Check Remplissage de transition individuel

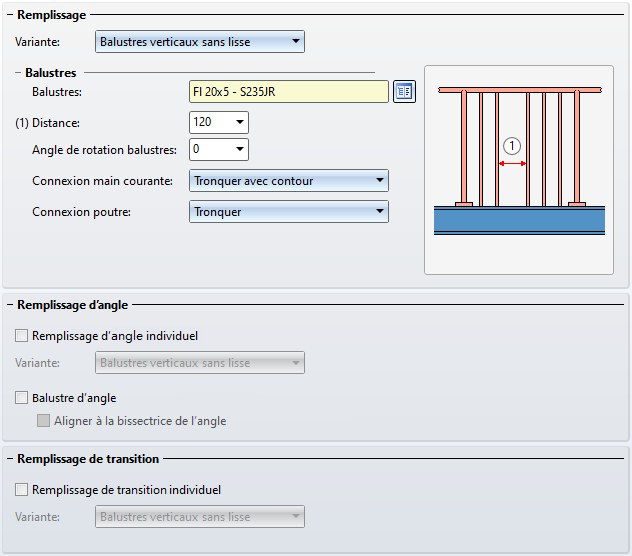coord(22,490)
